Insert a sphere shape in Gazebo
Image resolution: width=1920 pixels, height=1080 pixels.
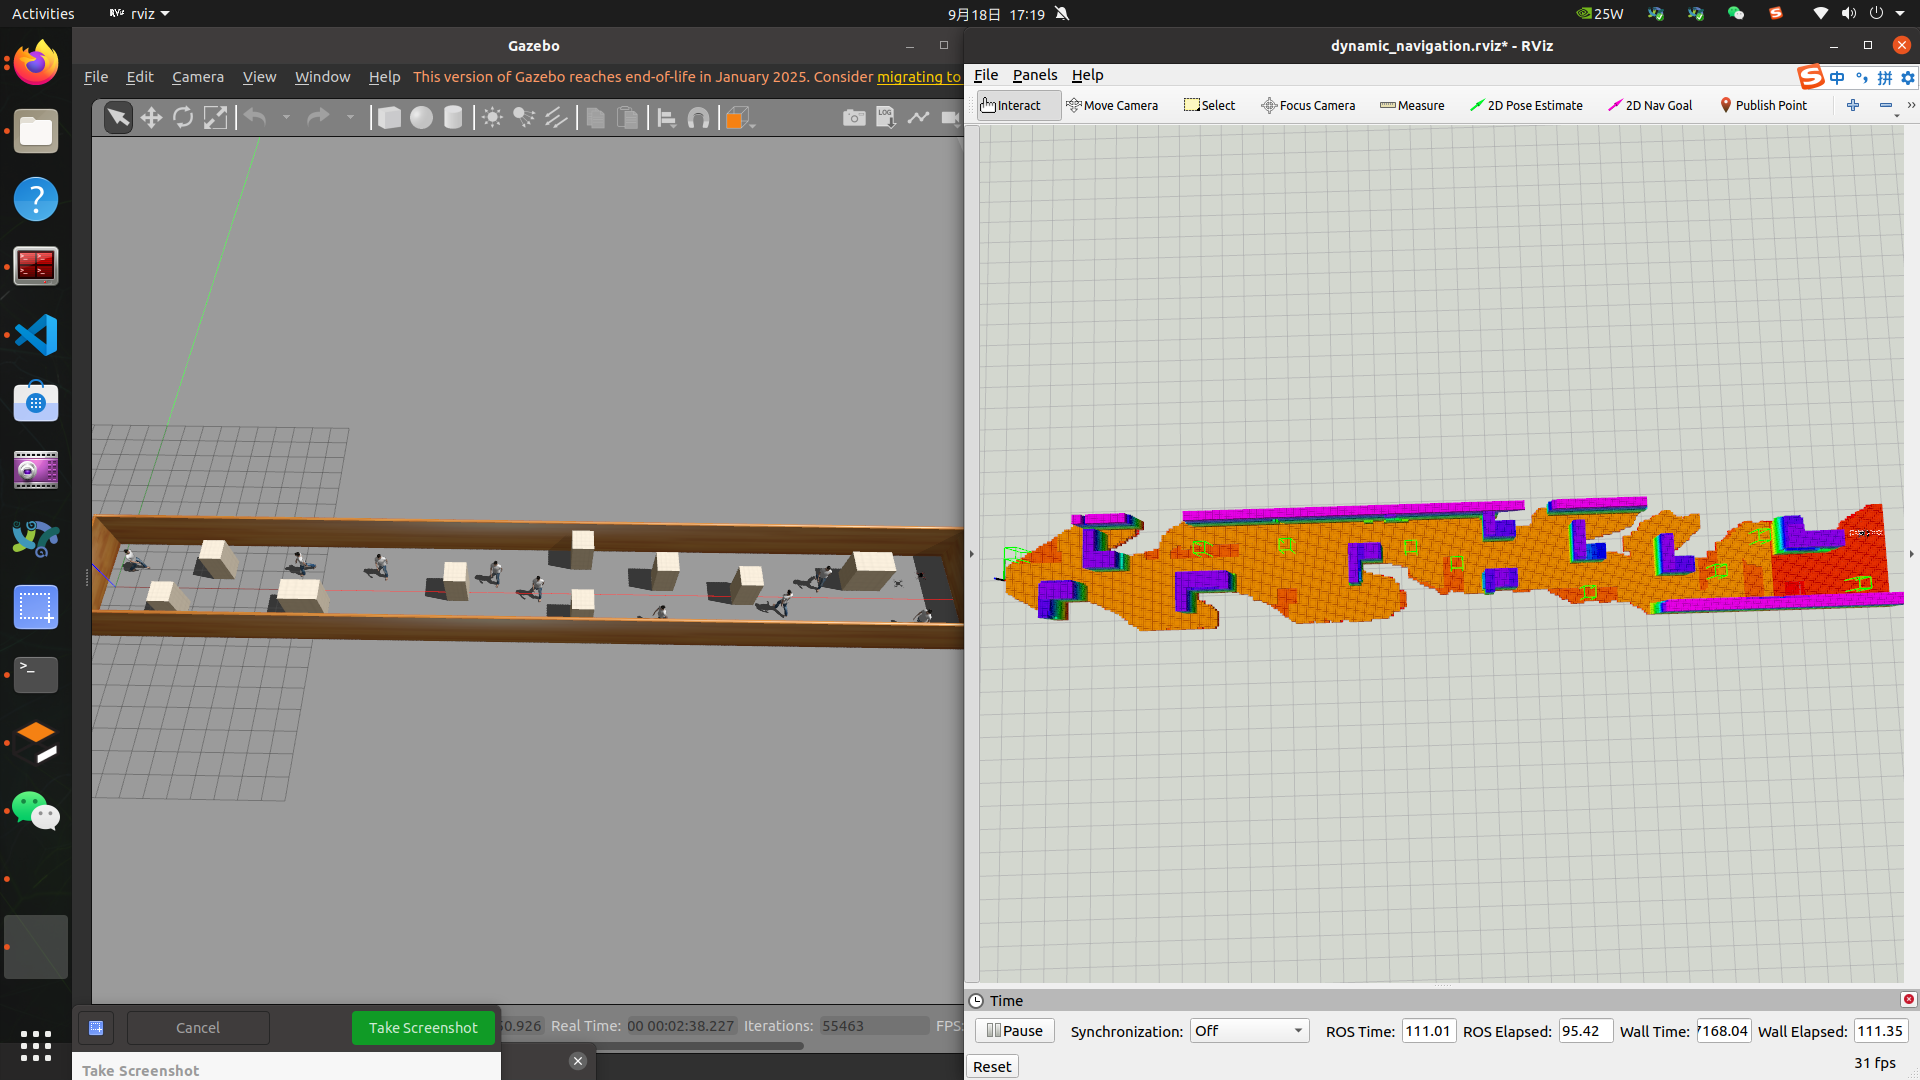tap(421, 118)
